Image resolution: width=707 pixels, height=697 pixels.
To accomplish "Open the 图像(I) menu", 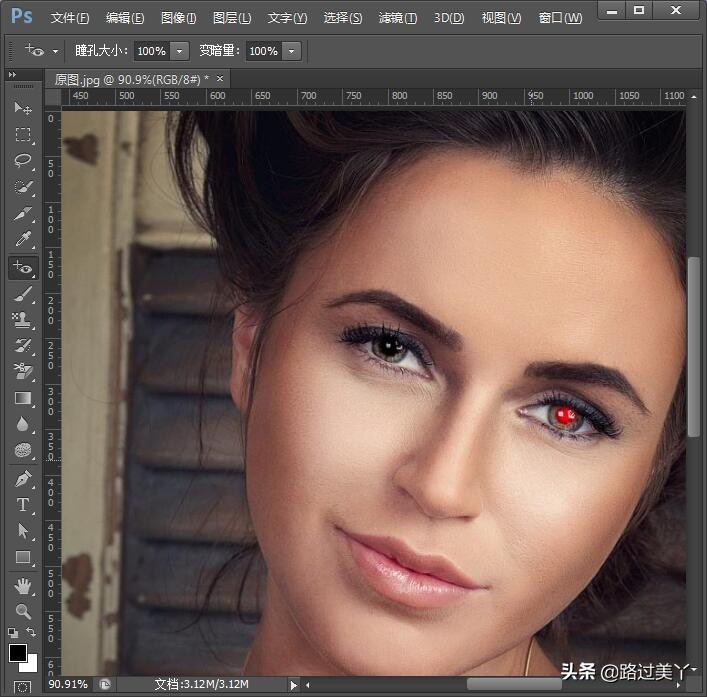I will coord(179,18).
